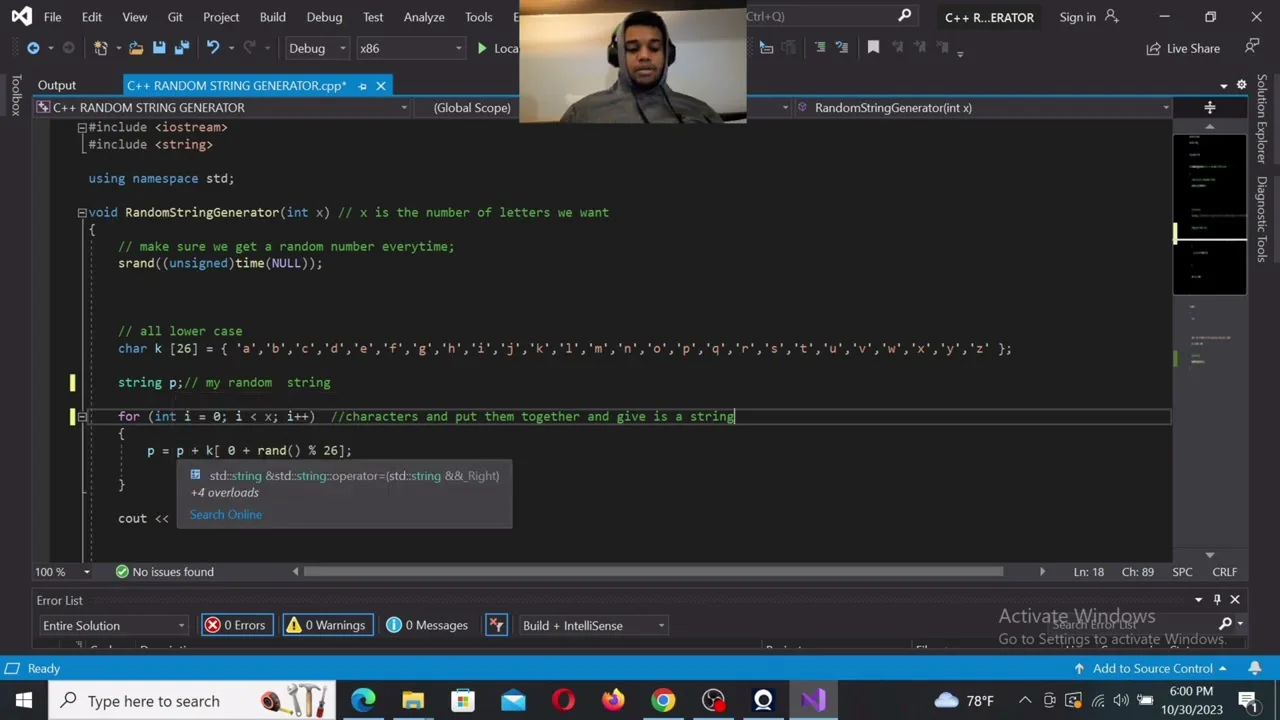Toggle a bookmark with the bookmark icon
This screenshot has width=1280, height=720.
(873, 48)
